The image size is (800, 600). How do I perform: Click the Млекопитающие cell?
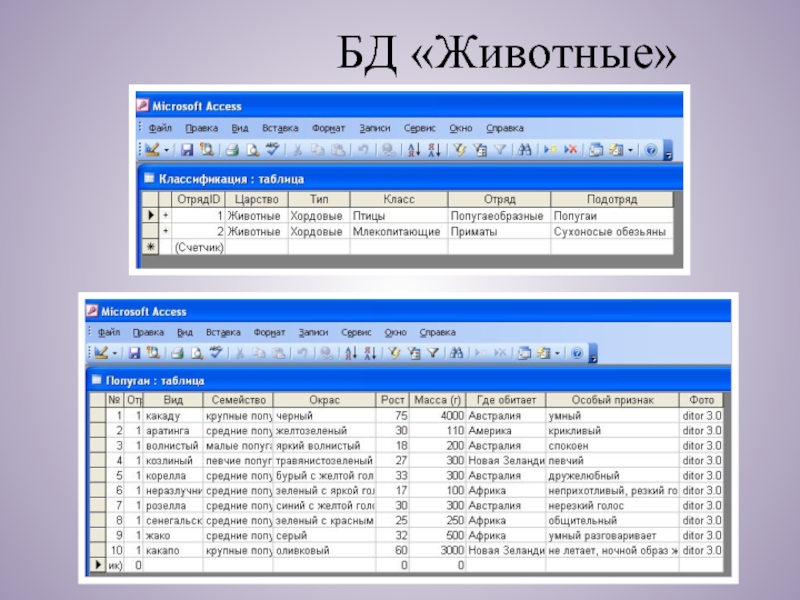click(399, 231)
